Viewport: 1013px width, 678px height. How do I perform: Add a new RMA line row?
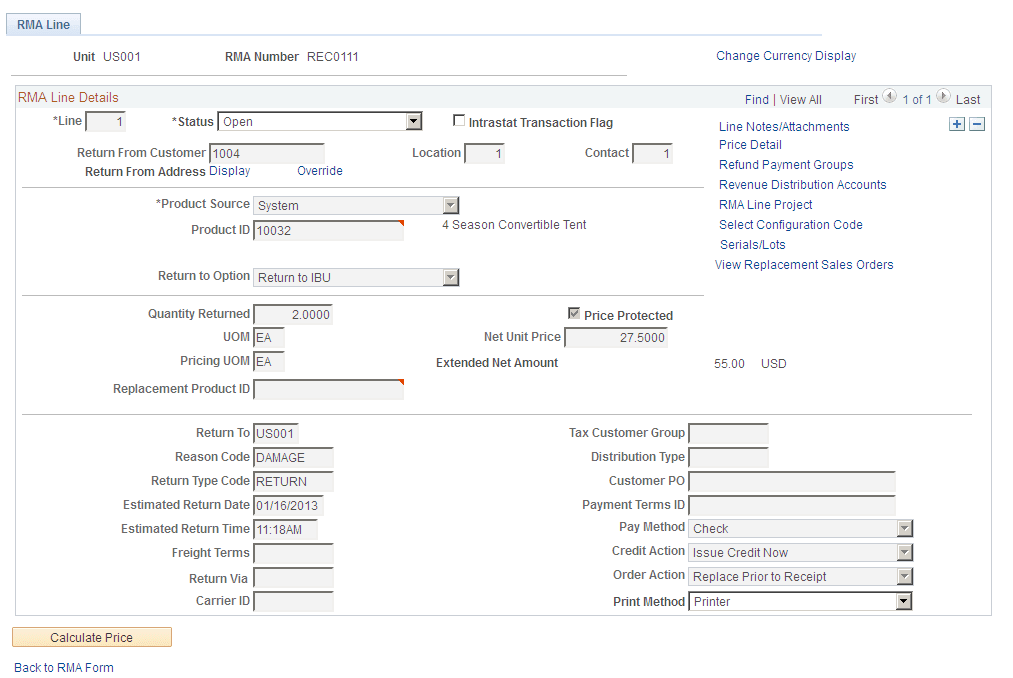(x=957, y=123)
